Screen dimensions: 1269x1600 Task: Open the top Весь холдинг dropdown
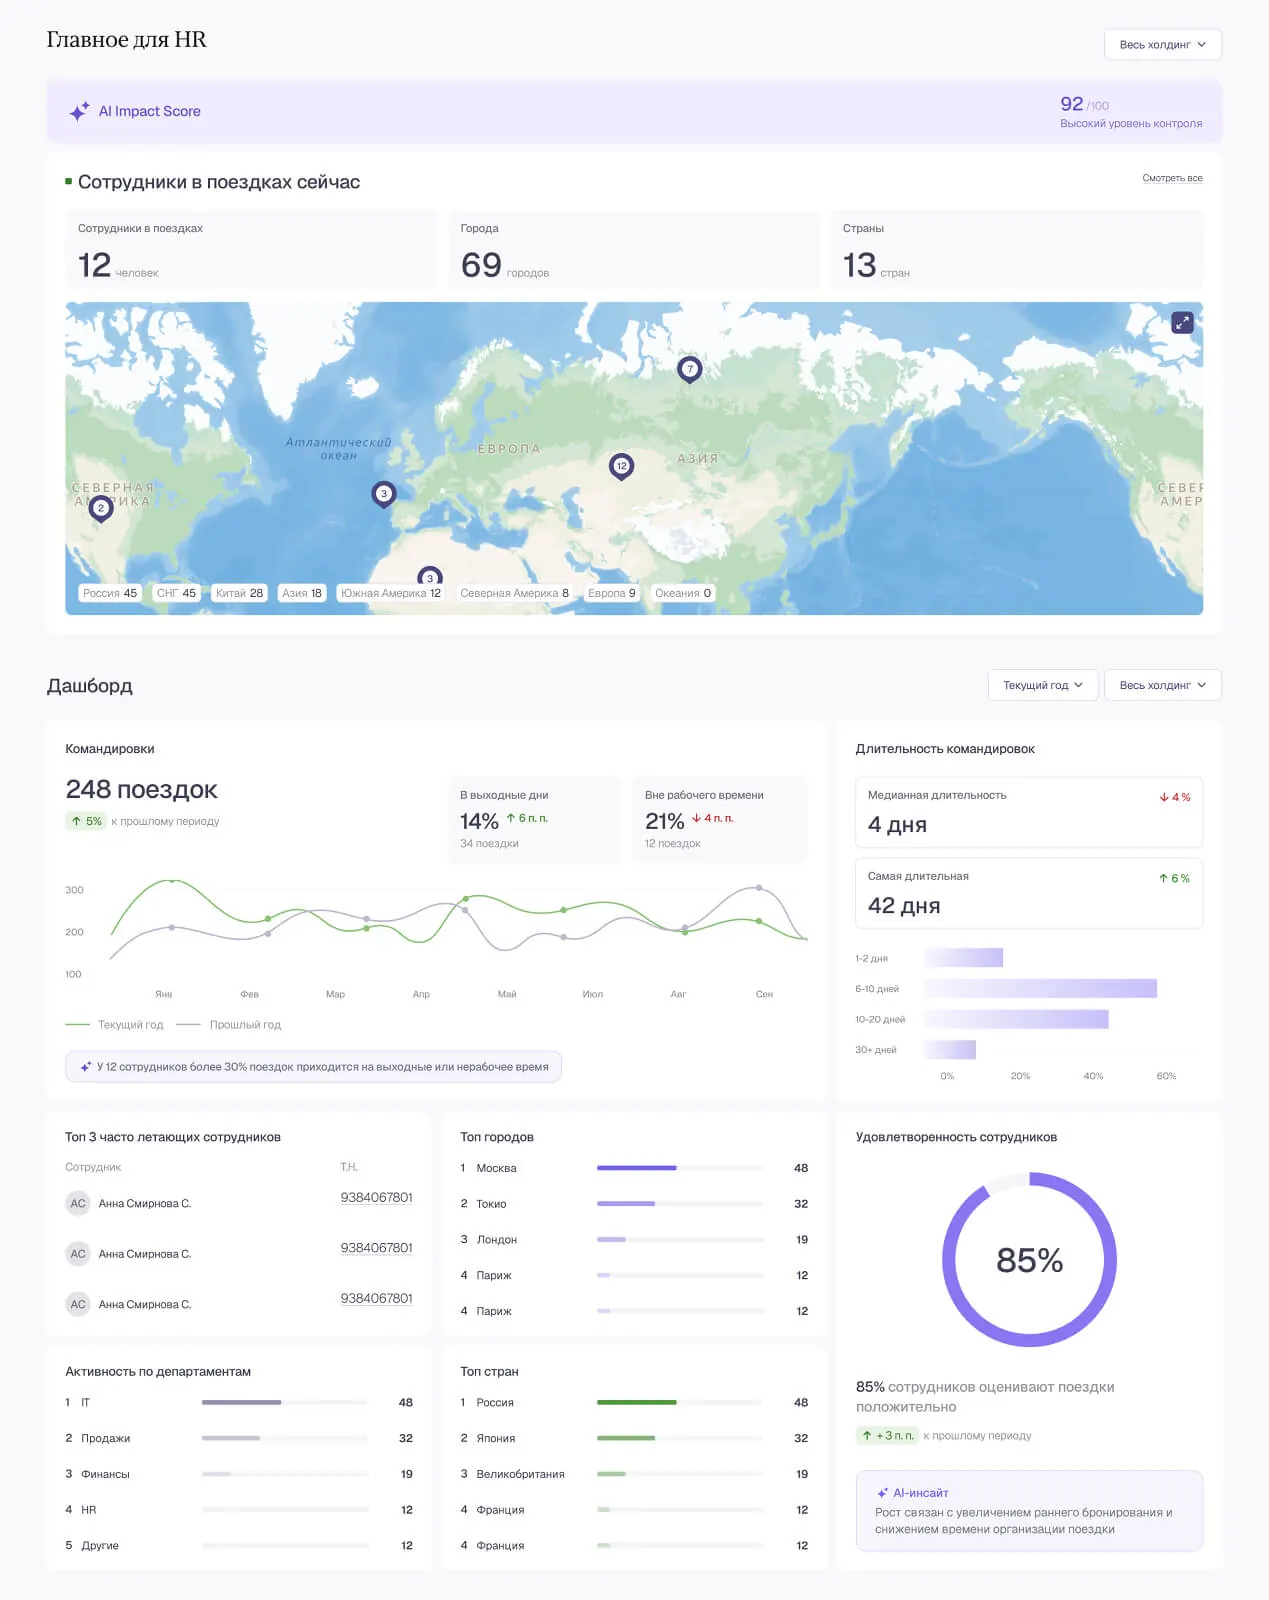tap(1163, 45)
